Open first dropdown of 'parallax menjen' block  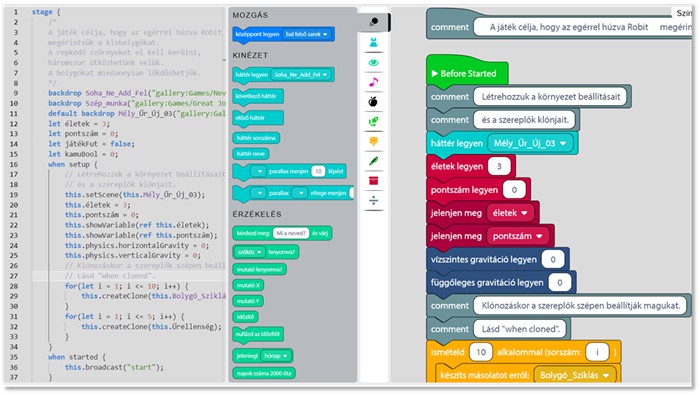pos(258,171)
